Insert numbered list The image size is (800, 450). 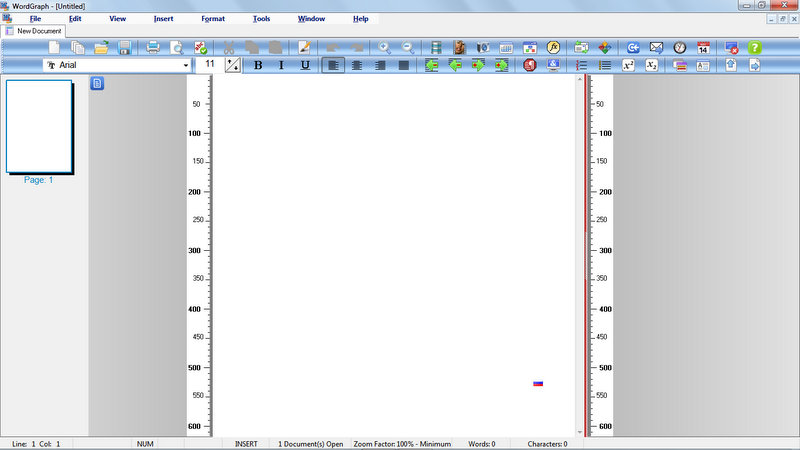[581, 65]
